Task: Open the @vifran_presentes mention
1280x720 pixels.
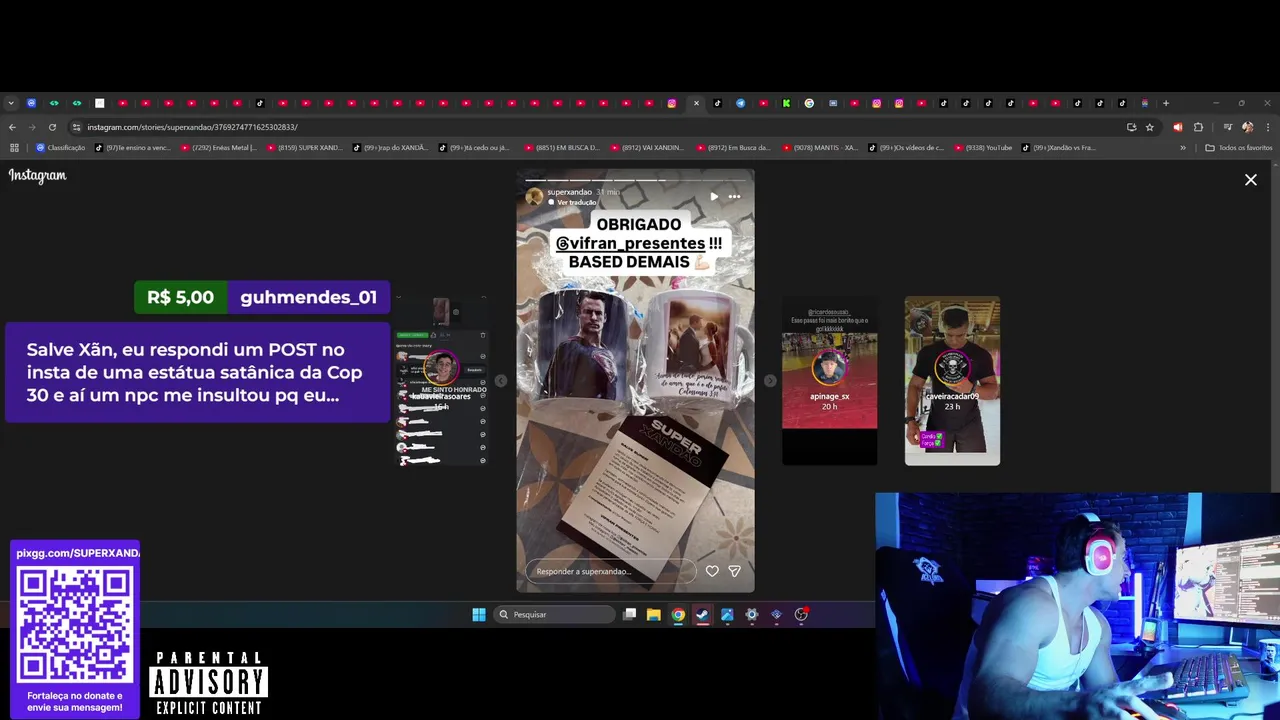Action: click(631, 243)
